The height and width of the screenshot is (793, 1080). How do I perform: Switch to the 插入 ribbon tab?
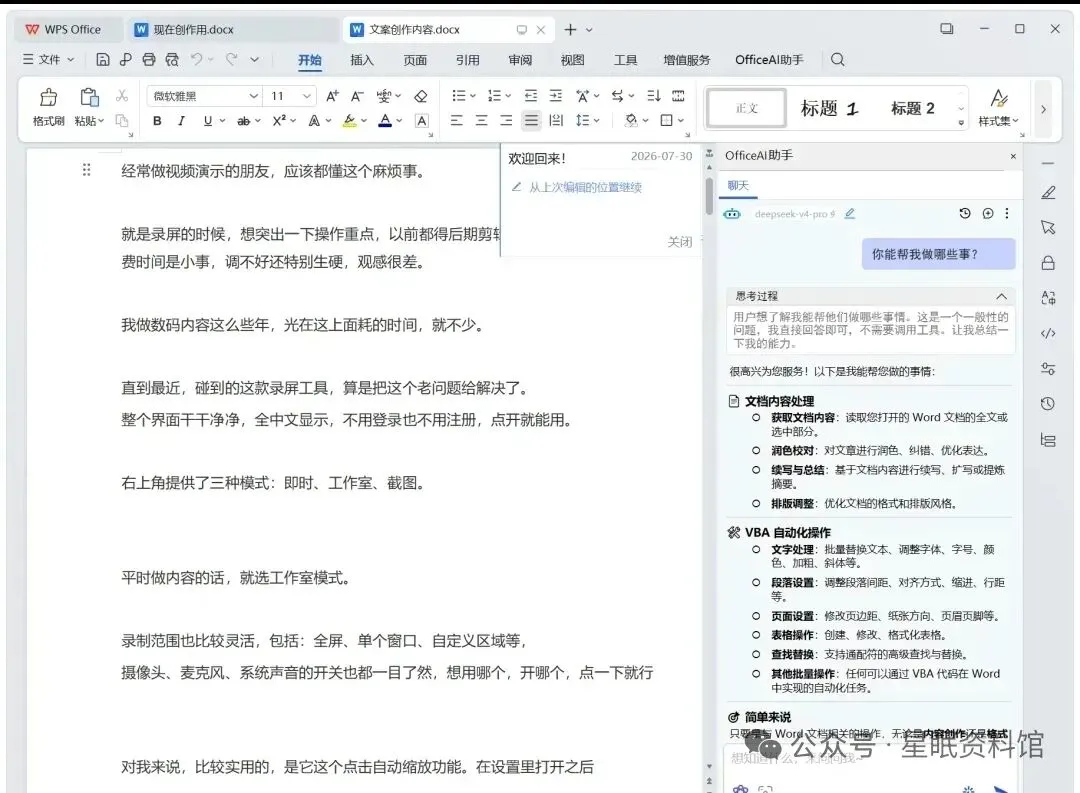pyautogui.click(x=362, y=60)
